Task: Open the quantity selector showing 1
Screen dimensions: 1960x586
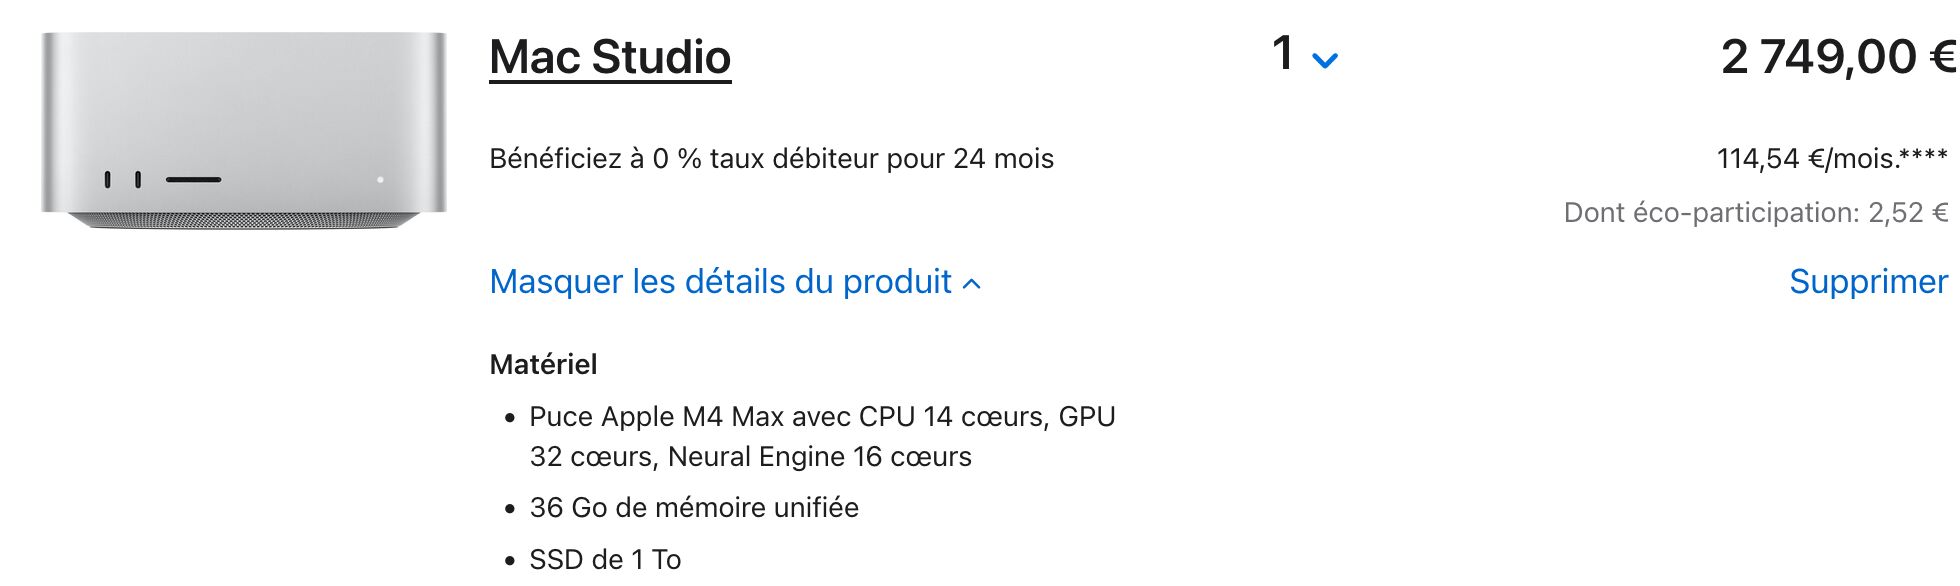Action: click(1304, 55)
